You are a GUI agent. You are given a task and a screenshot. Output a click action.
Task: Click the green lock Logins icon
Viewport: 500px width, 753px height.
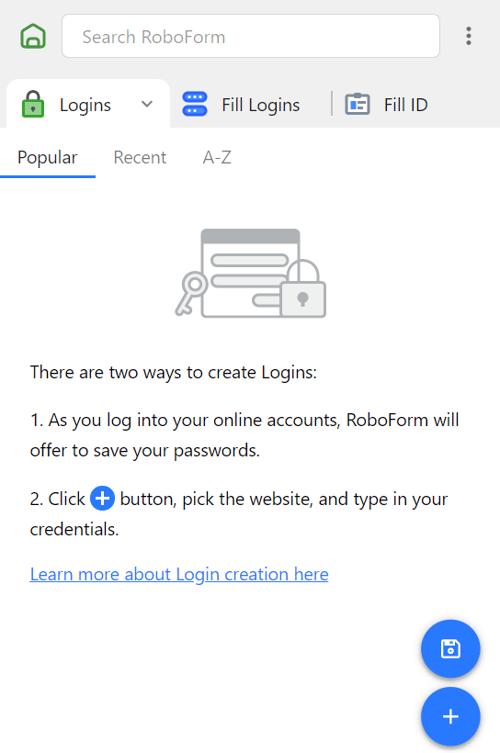click(x=33, y=104)
